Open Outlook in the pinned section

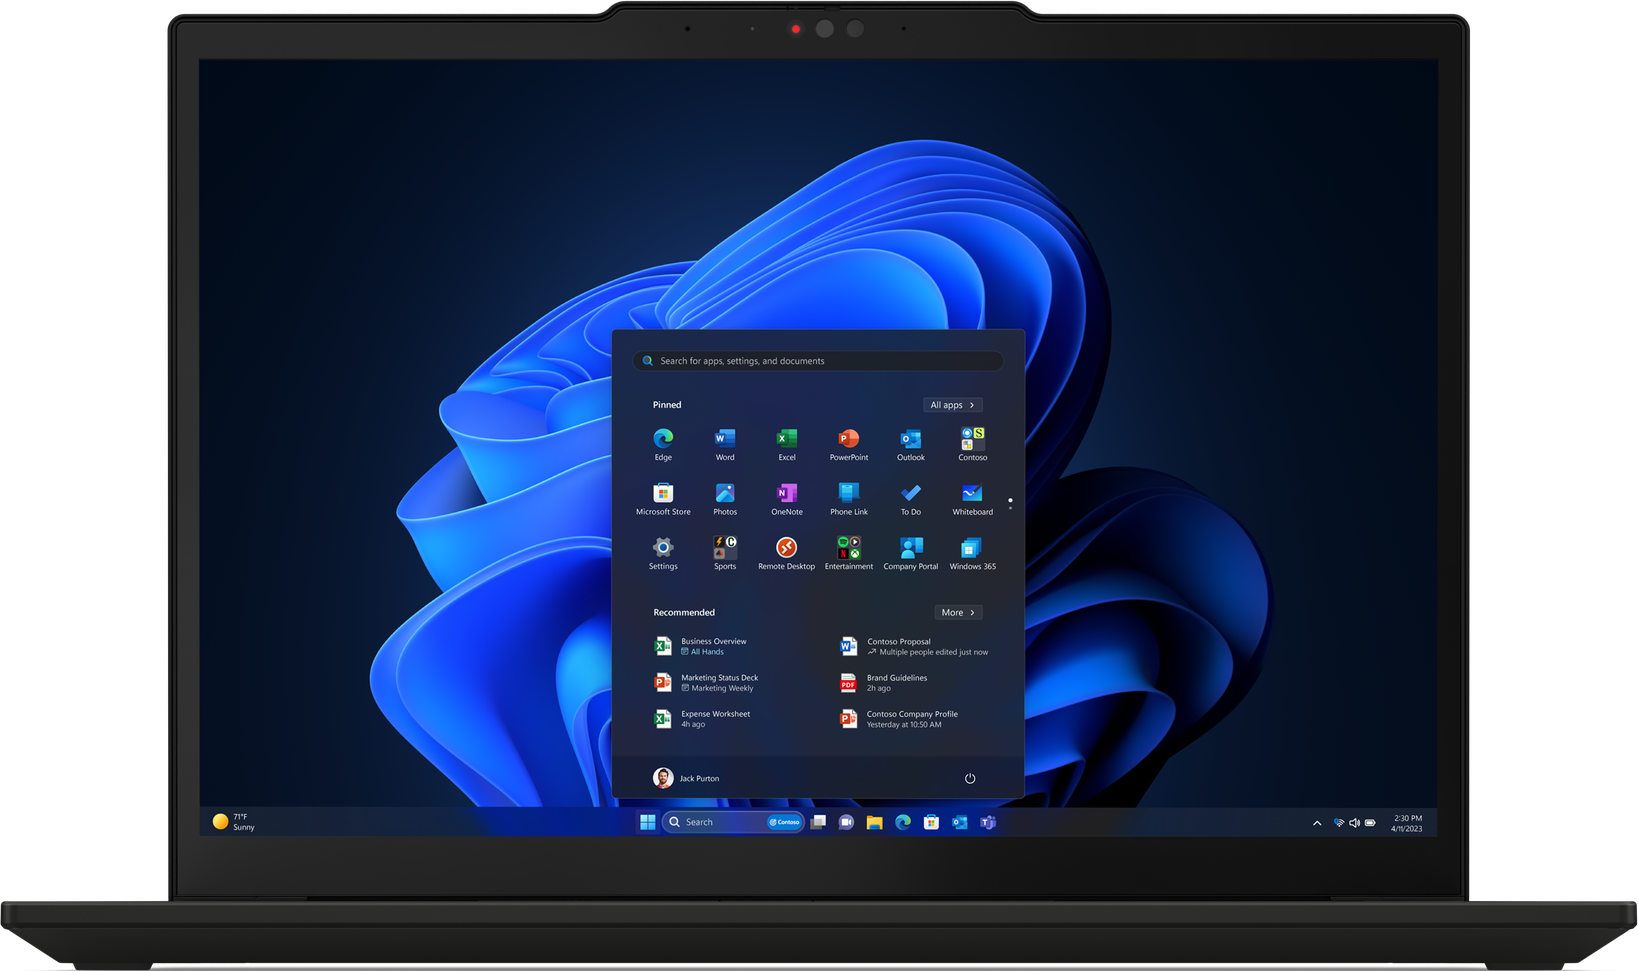[911, 444]
